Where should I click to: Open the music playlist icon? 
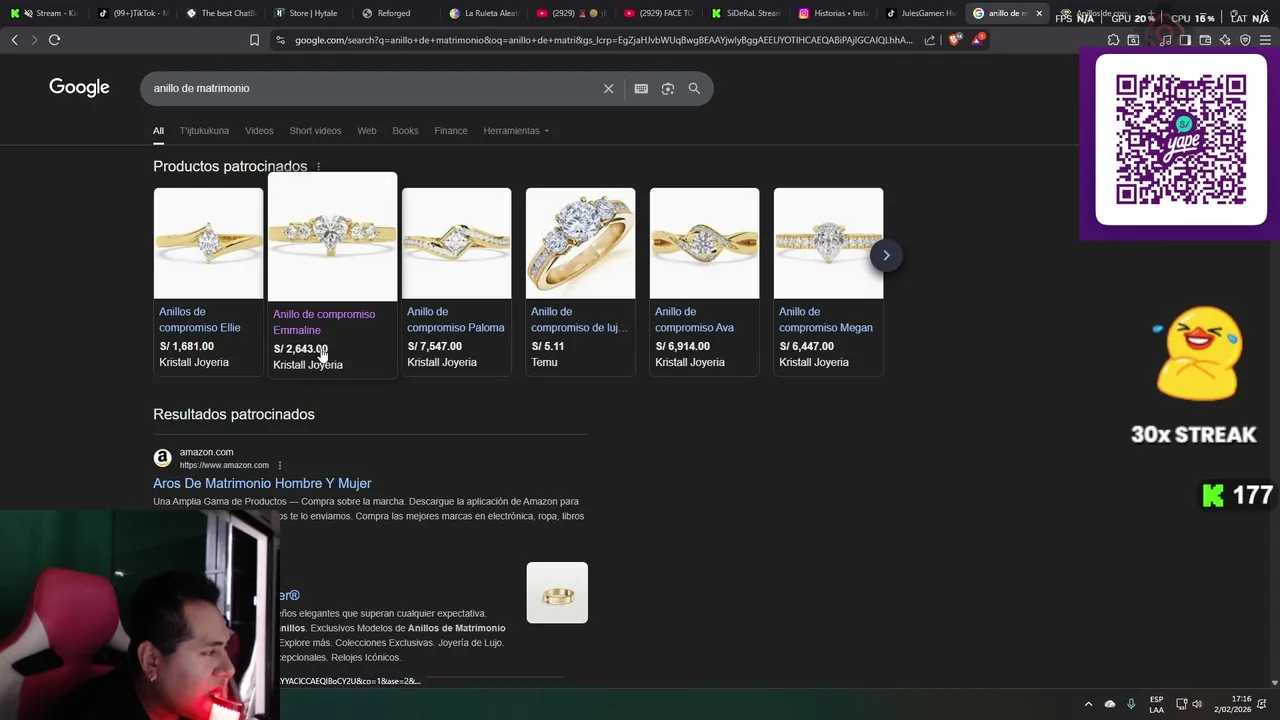point(1166,40)
